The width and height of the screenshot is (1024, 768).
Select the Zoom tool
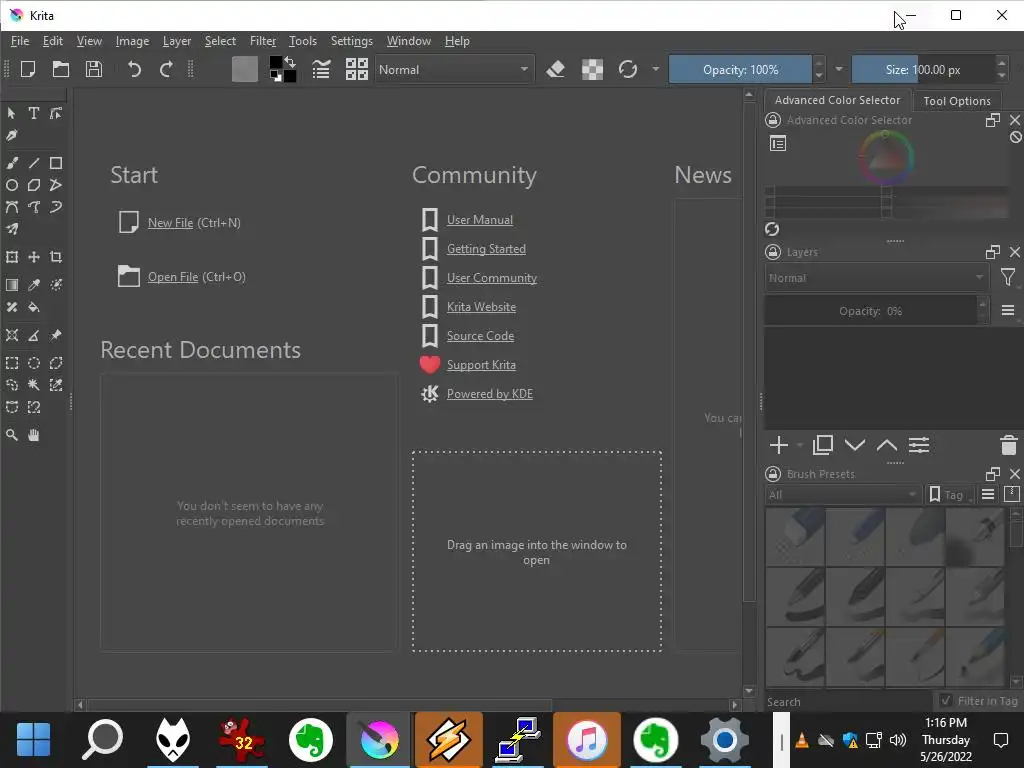click(12, 435)
